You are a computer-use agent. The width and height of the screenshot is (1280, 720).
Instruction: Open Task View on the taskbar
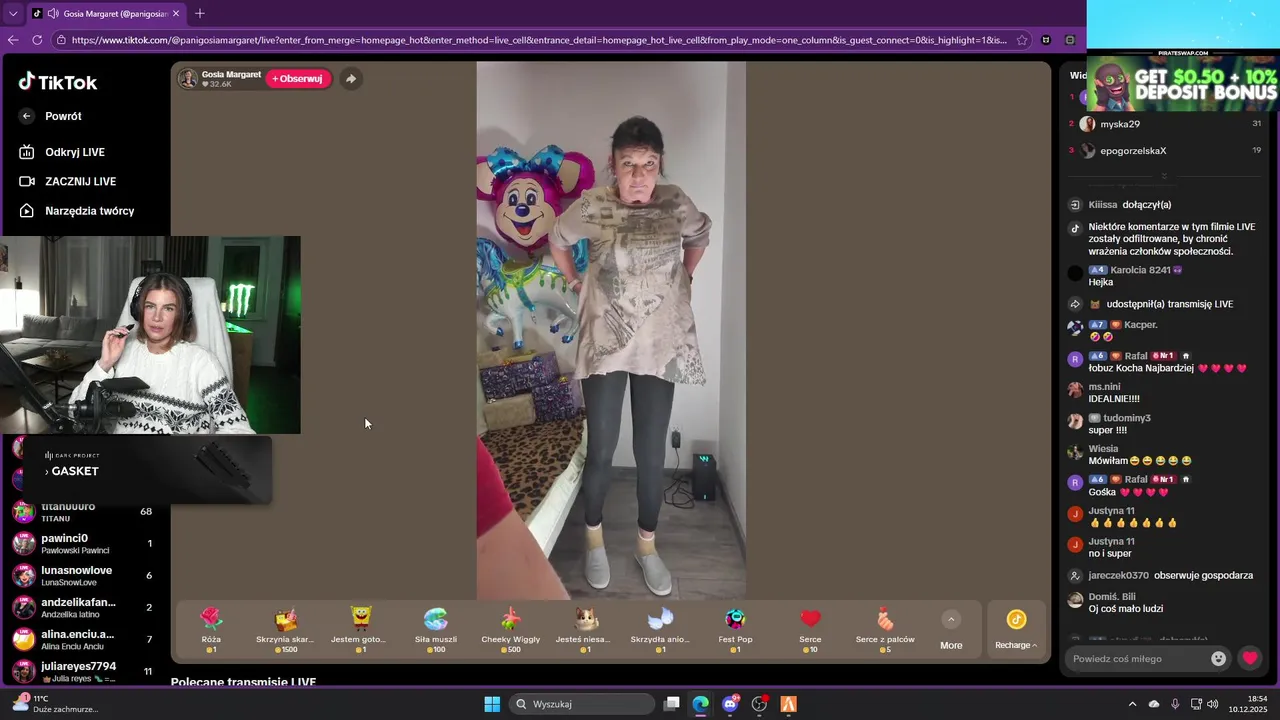point(672,704)
